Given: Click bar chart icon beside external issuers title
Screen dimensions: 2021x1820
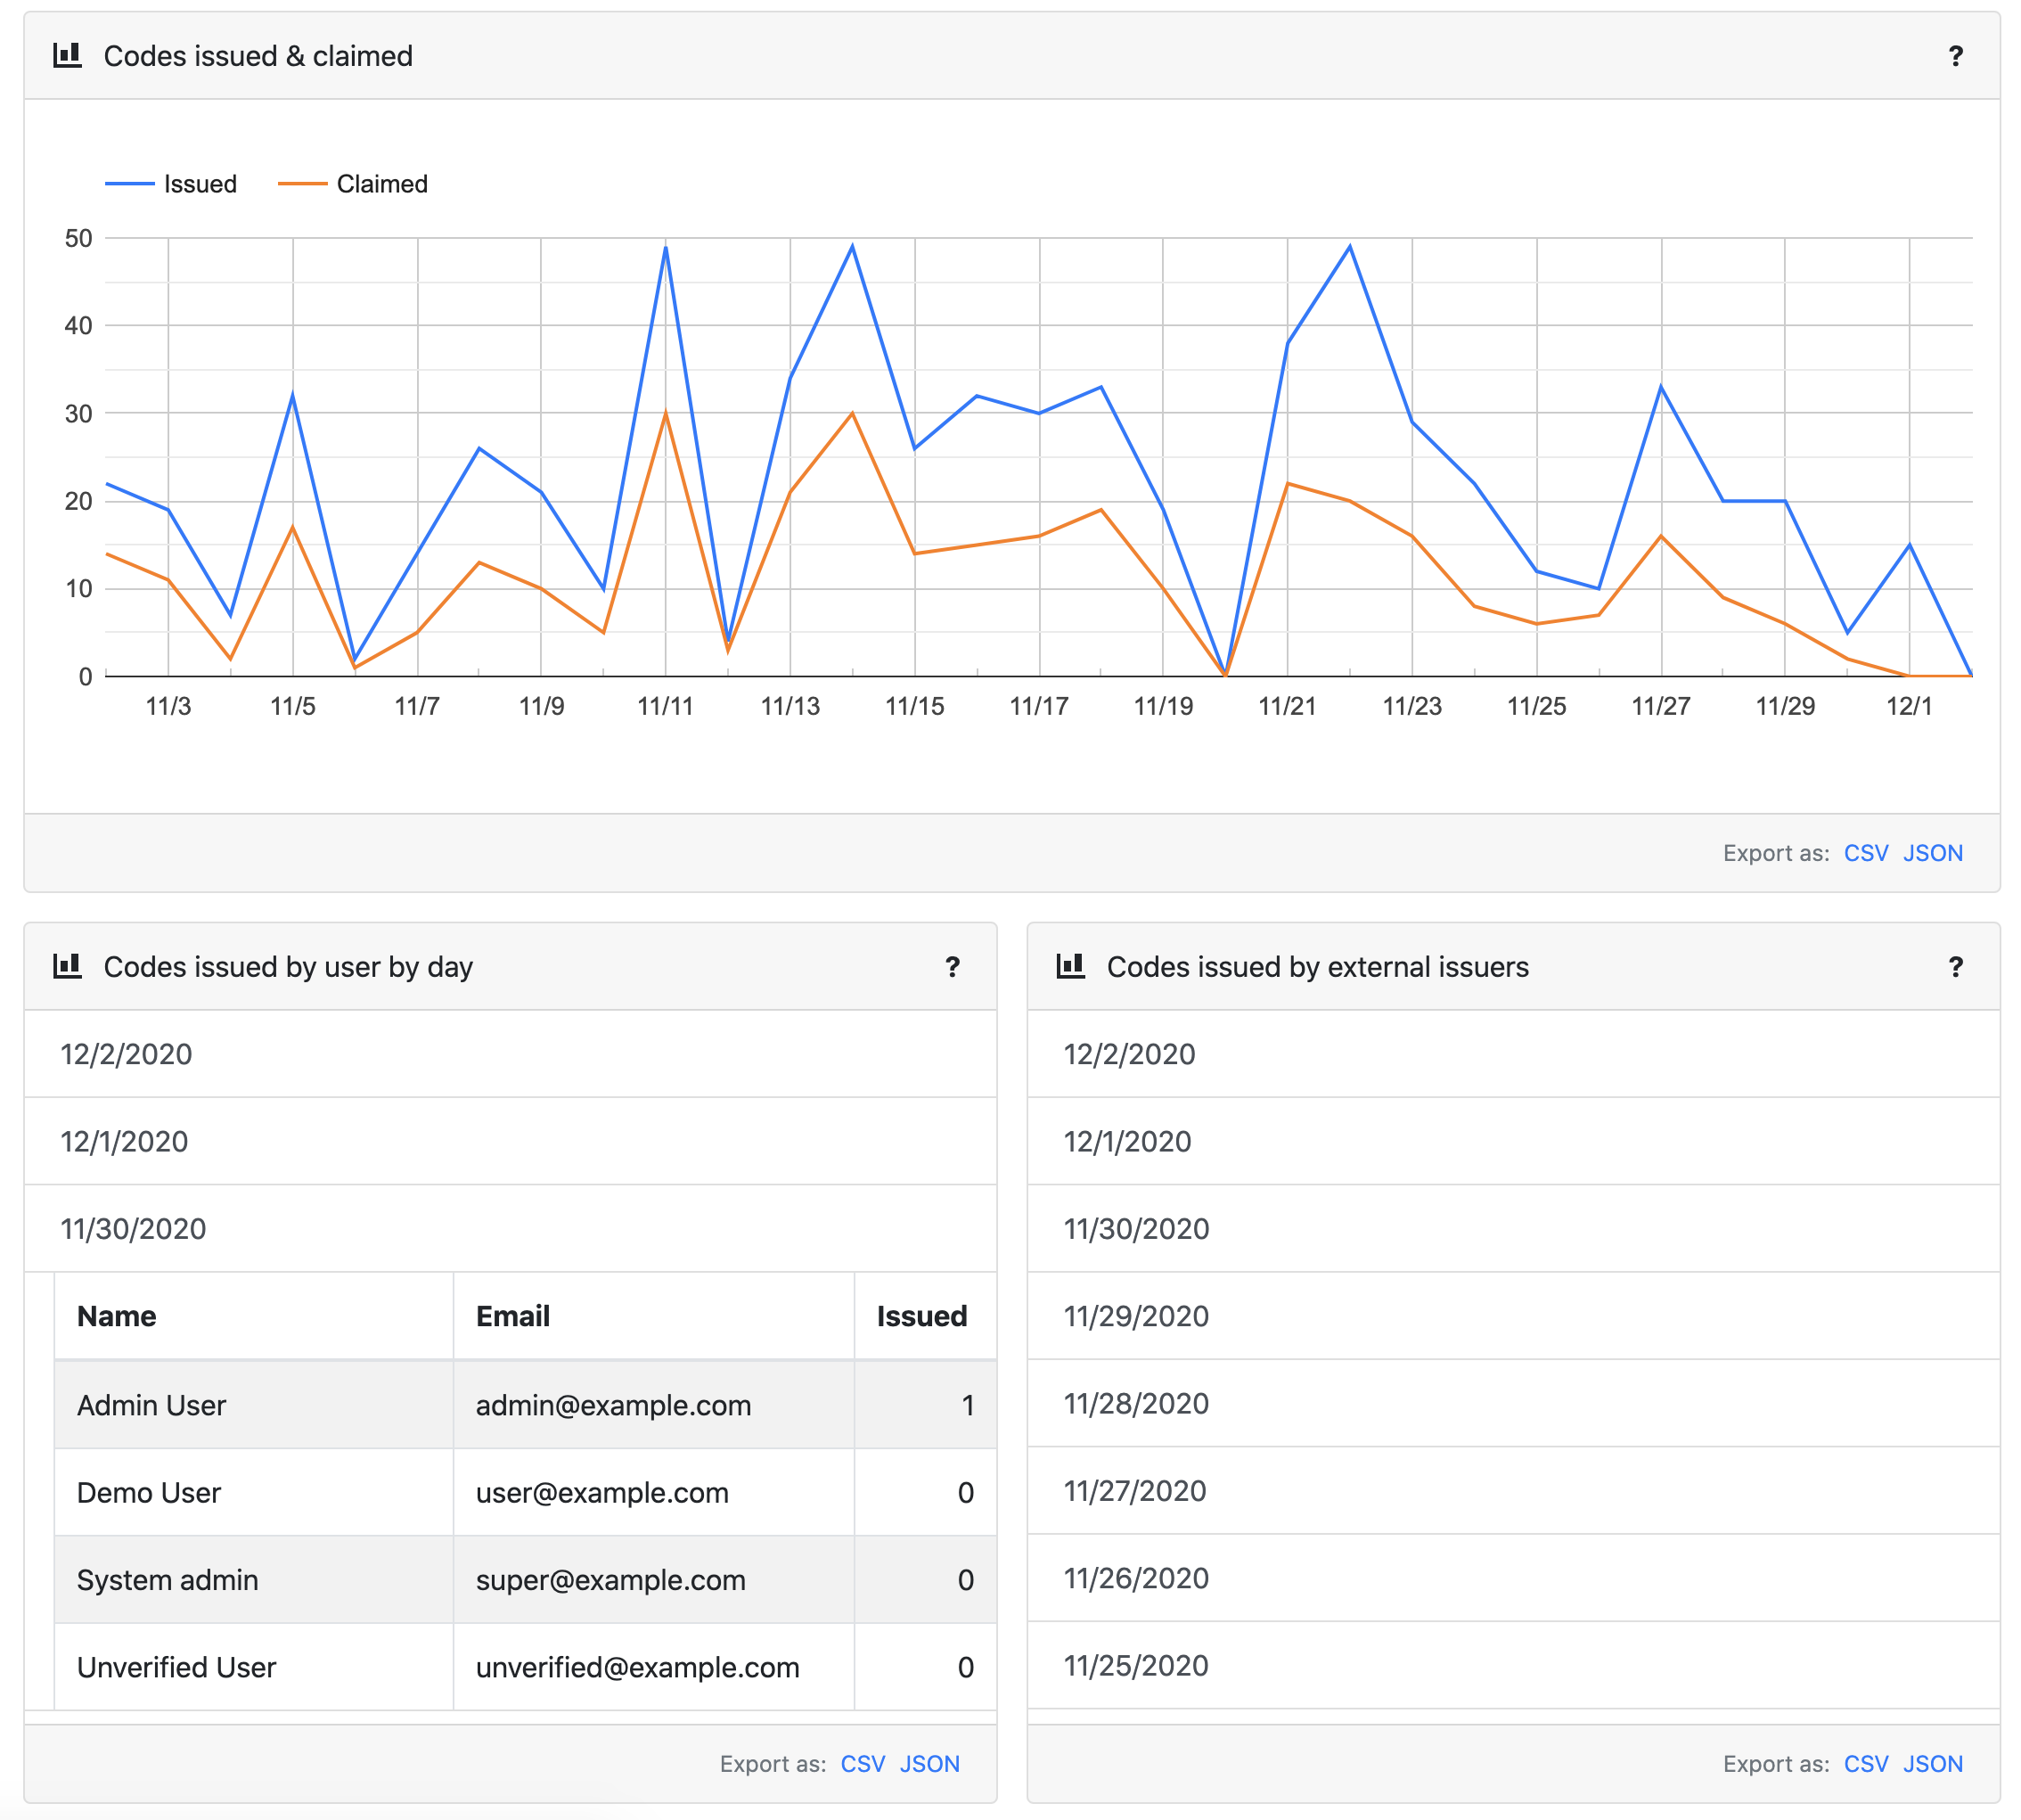Looking at the screenshot, I should coord(1070,966).
